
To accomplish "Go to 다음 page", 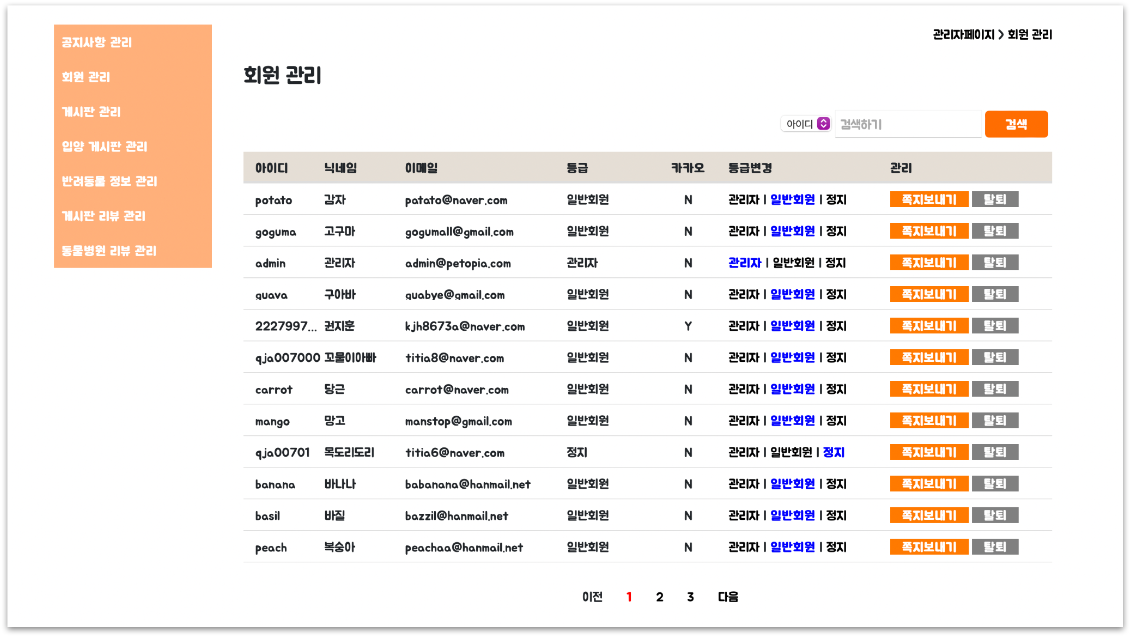I will (x=728, y=597).
